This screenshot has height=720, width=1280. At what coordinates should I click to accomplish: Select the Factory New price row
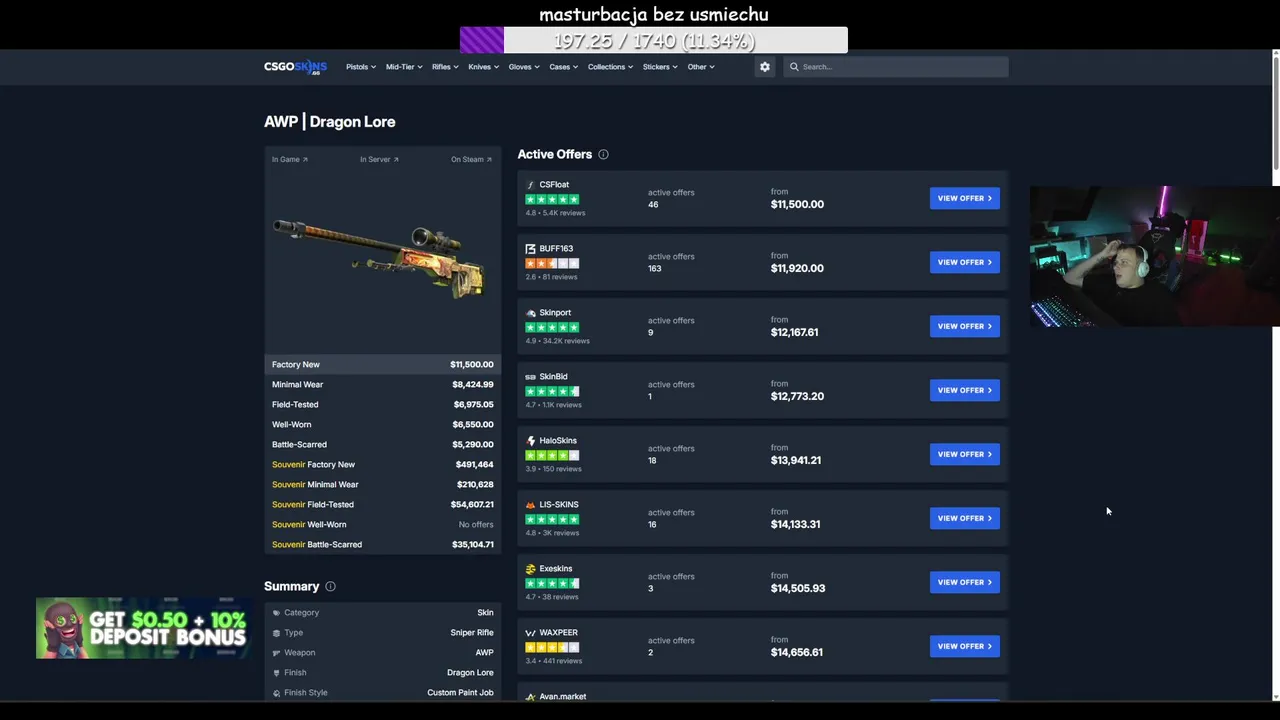point(383,364)
